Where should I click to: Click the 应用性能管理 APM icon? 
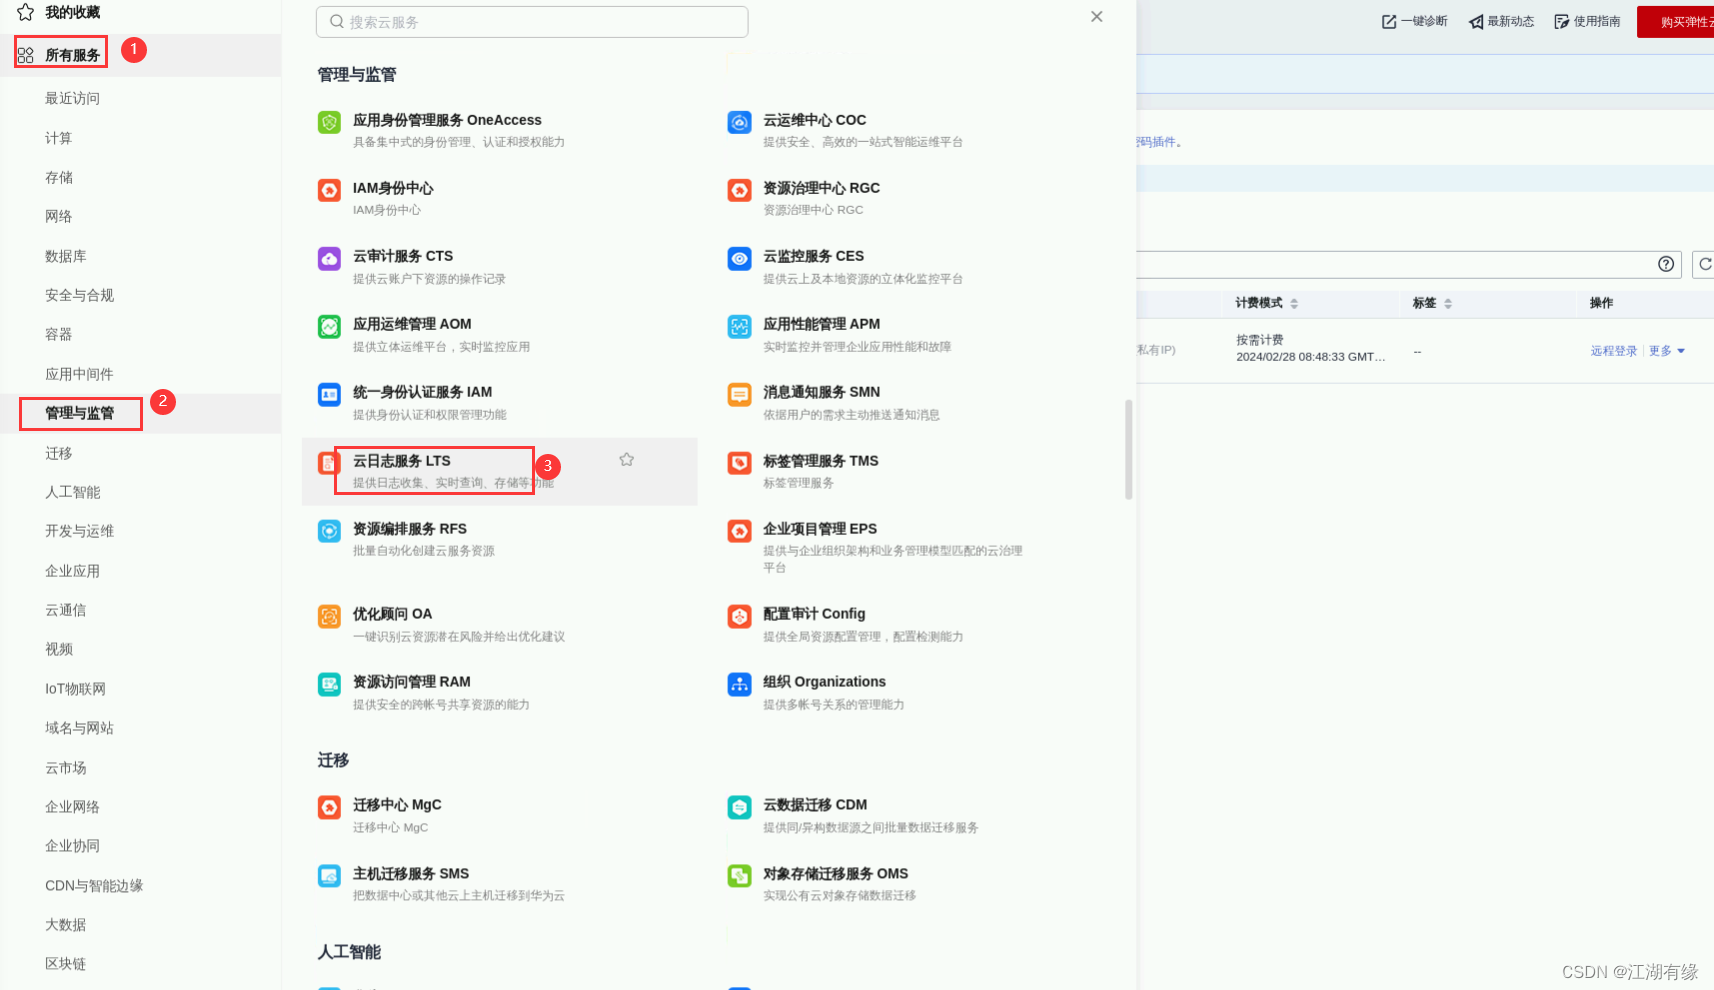point(739,326)
